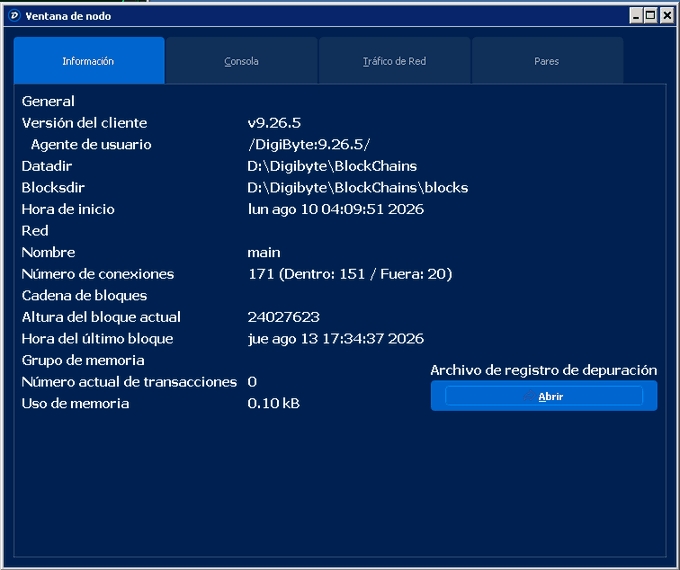Click the Red section heading

35,231
